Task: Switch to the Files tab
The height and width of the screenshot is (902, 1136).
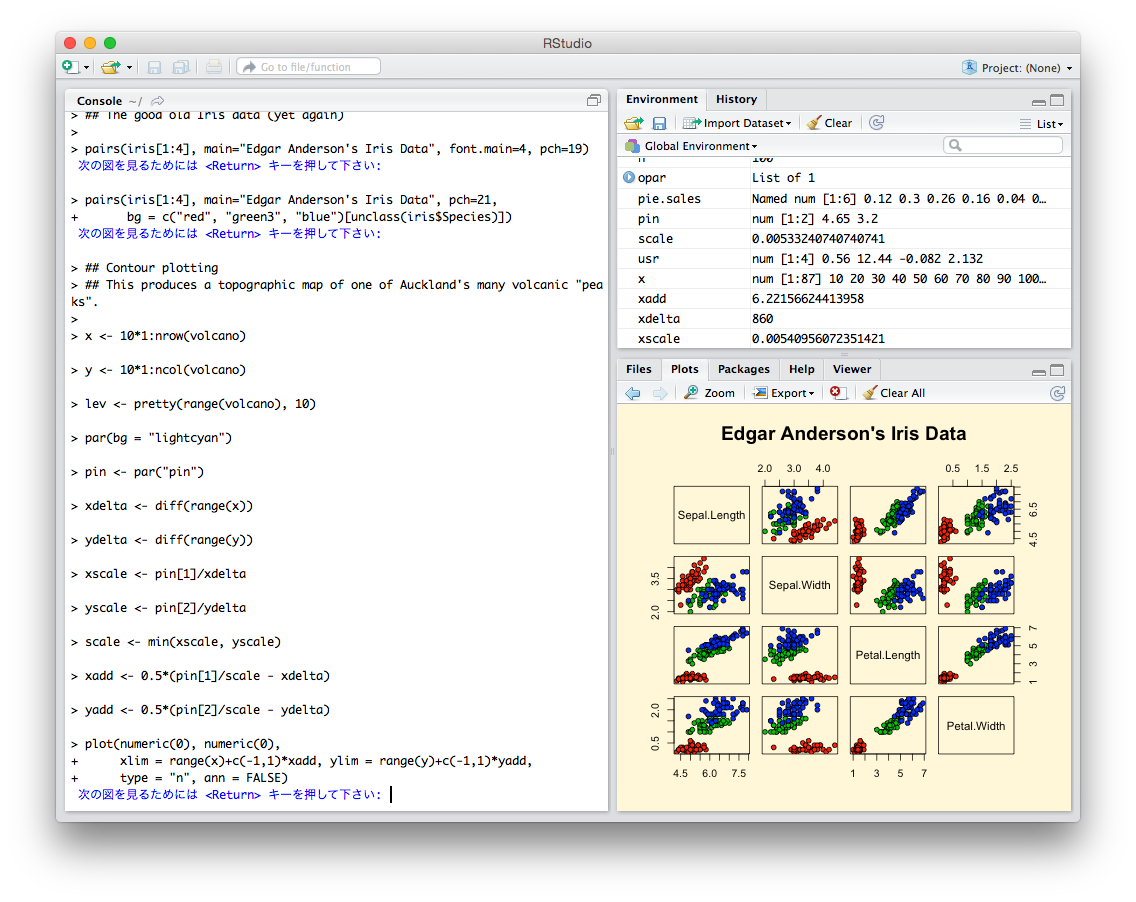Action: pos(638,369)
